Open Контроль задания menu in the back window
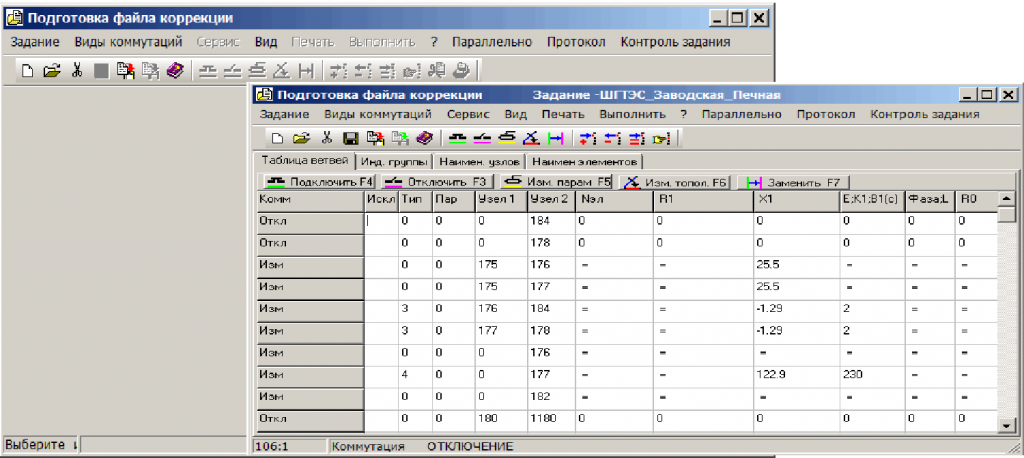Screen dimensions: 1024x458 (675, 43)
